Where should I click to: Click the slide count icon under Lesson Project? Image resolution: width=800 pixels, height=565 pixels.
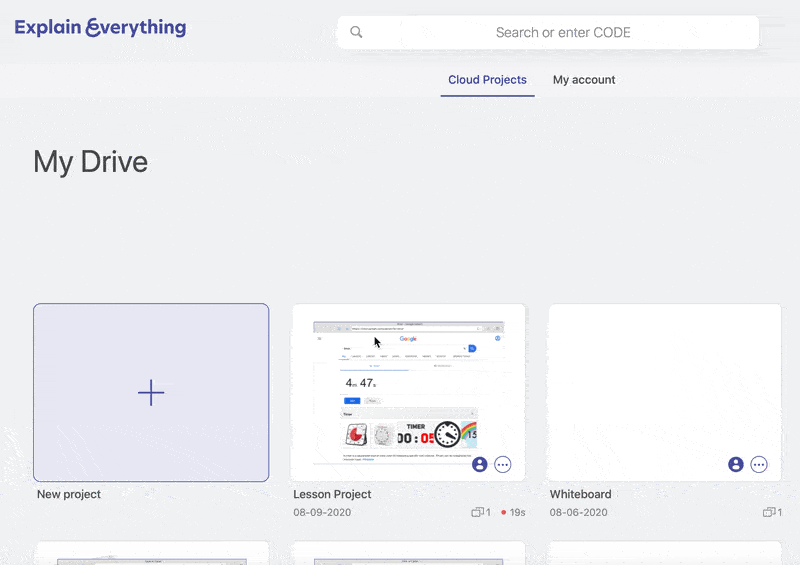point(478,512)
